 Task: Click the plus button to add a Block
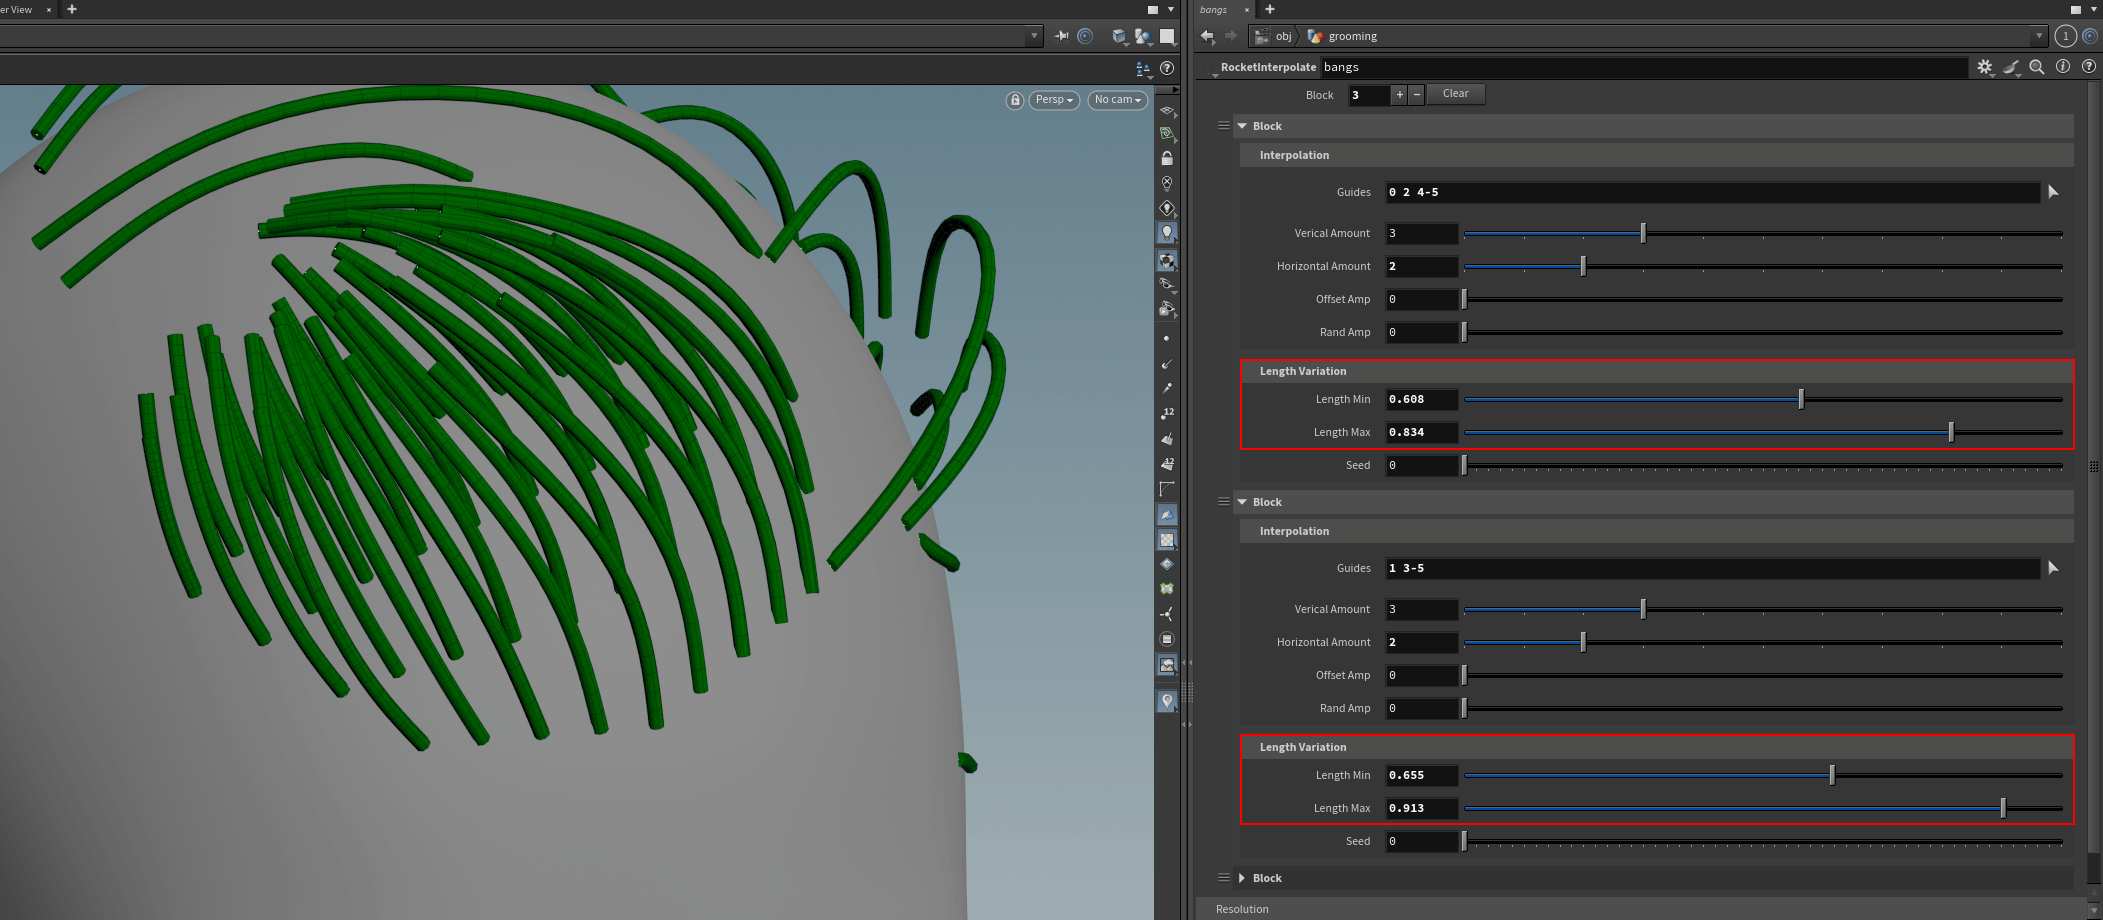(x=1399, y=94)
